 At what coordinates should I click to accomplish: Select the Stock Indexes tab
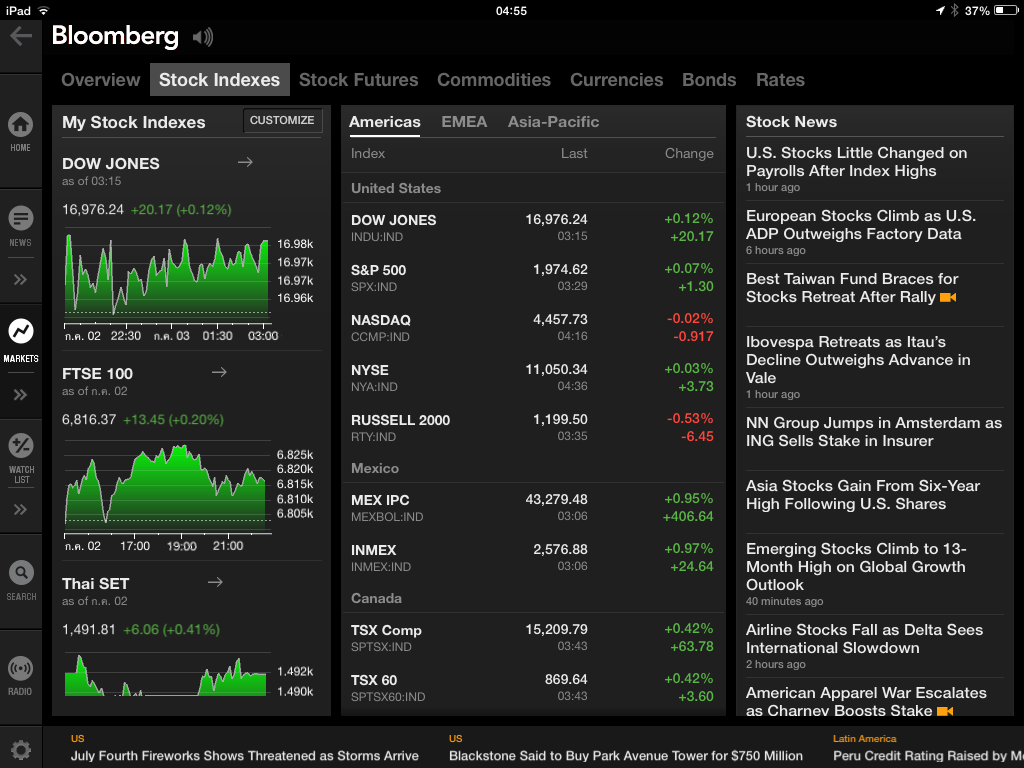[x=219, y=80]
